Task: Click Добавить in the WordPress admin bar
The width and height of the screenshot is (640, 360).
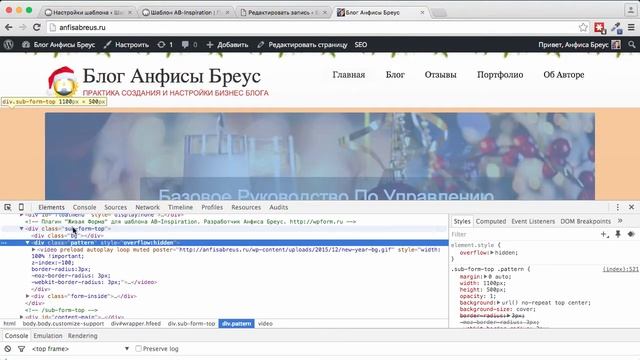Action: 227,45
